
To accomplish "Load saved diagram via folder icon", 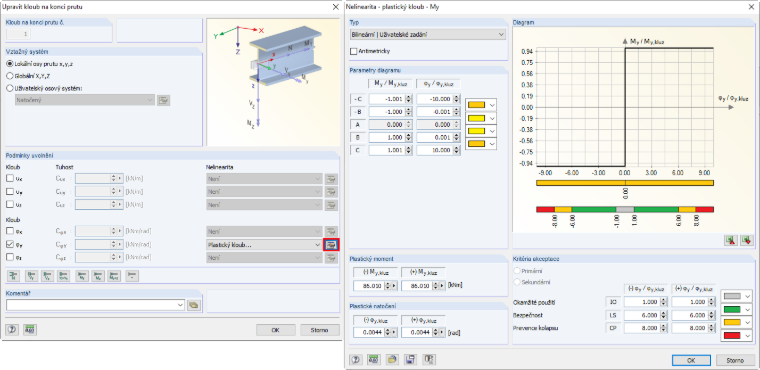I will [392, 359].
